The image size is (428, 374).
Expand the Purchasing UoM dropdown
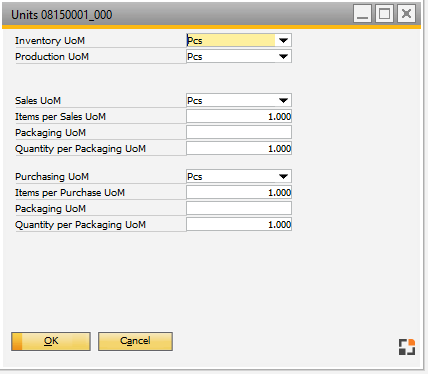(283, 176)
